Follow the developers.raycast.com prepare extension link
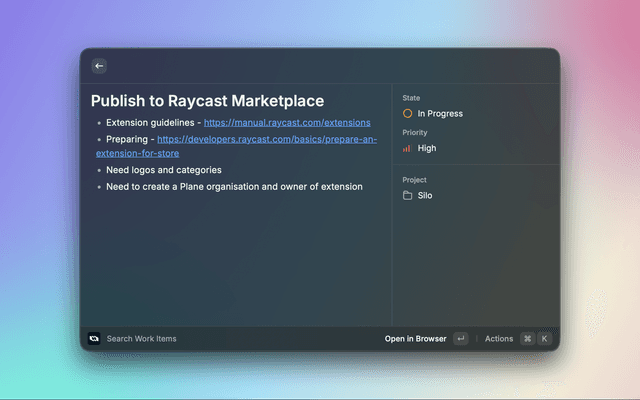640x400 pixels. coord(266,139)
